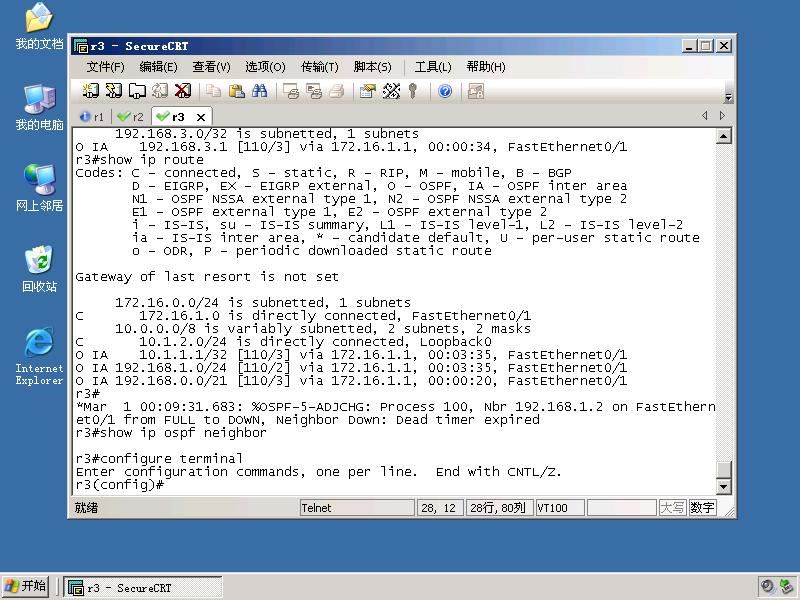Screen dimensions: 800x600
Task: Click the system tray network icon
Action: [x=786, y=586]
